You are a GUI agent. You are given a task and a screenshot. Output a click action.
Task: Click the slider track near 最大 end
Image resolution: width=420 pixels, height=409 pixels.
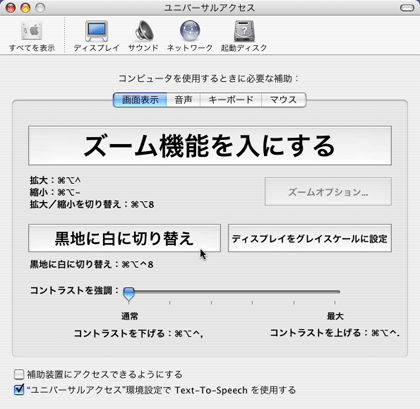pos(334,292)
